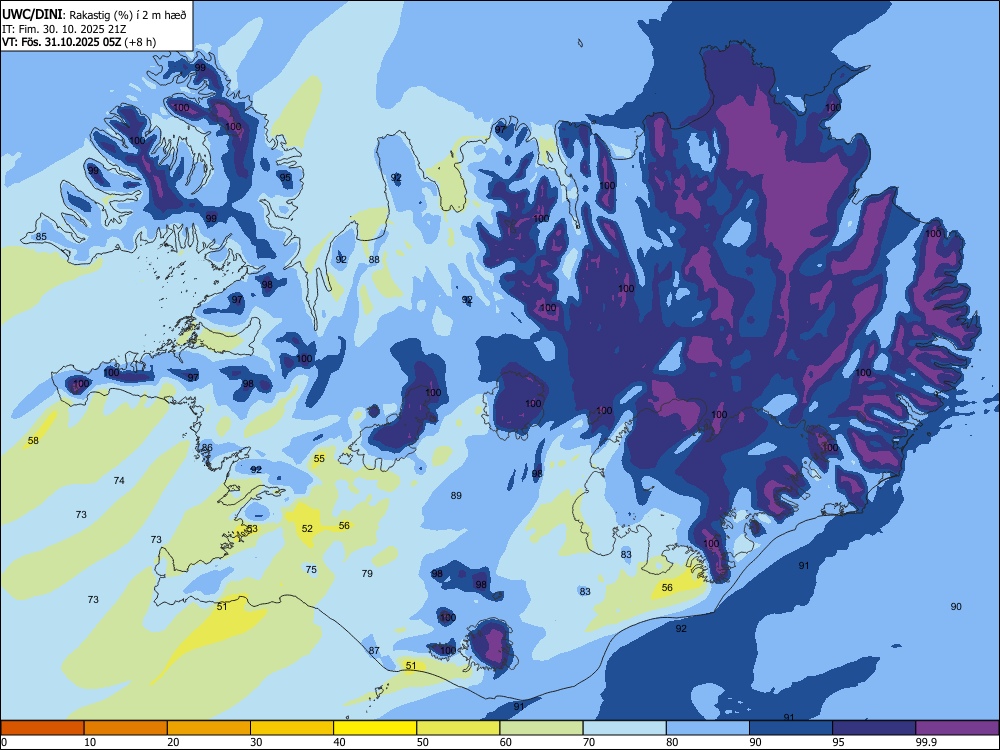Click the 80–90 light blue legend swatch
Screen dimensions: 1000x750
[708, 728]
